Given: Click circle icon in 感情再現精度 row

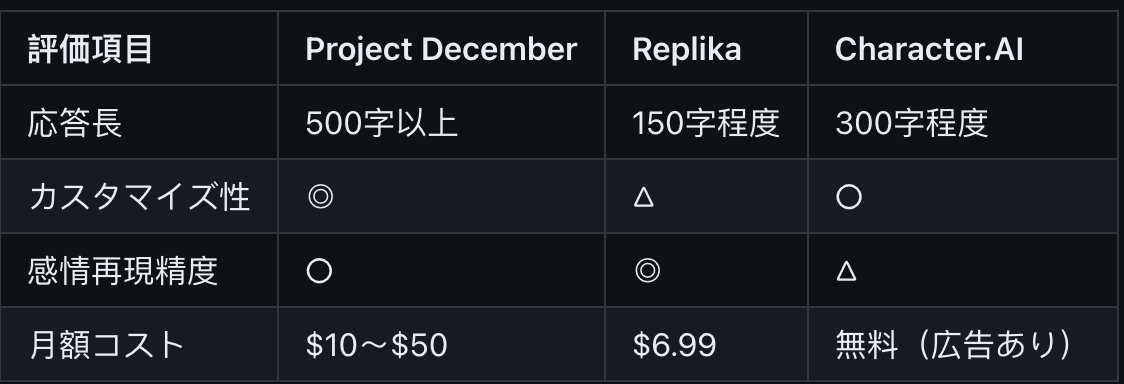Looking at the screenshot, I should (x=319, y=272).
